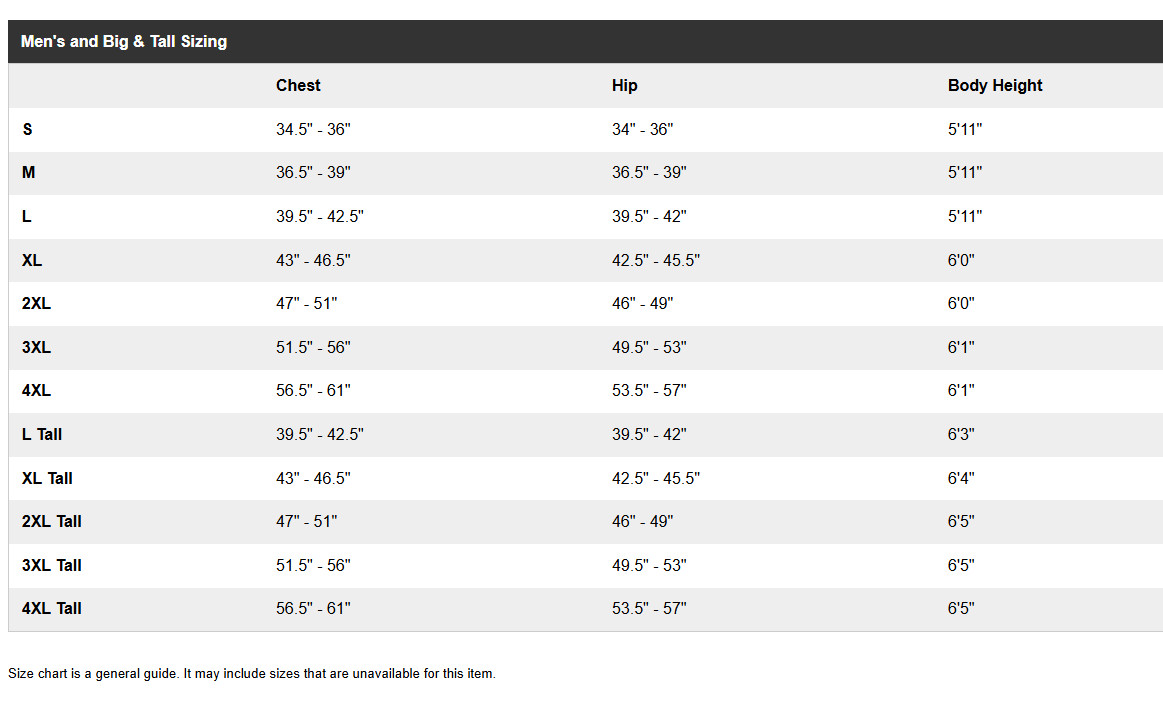Click the Body Height column header
The width and height of the screenshot is (1163, 710).
coord(994,86)
